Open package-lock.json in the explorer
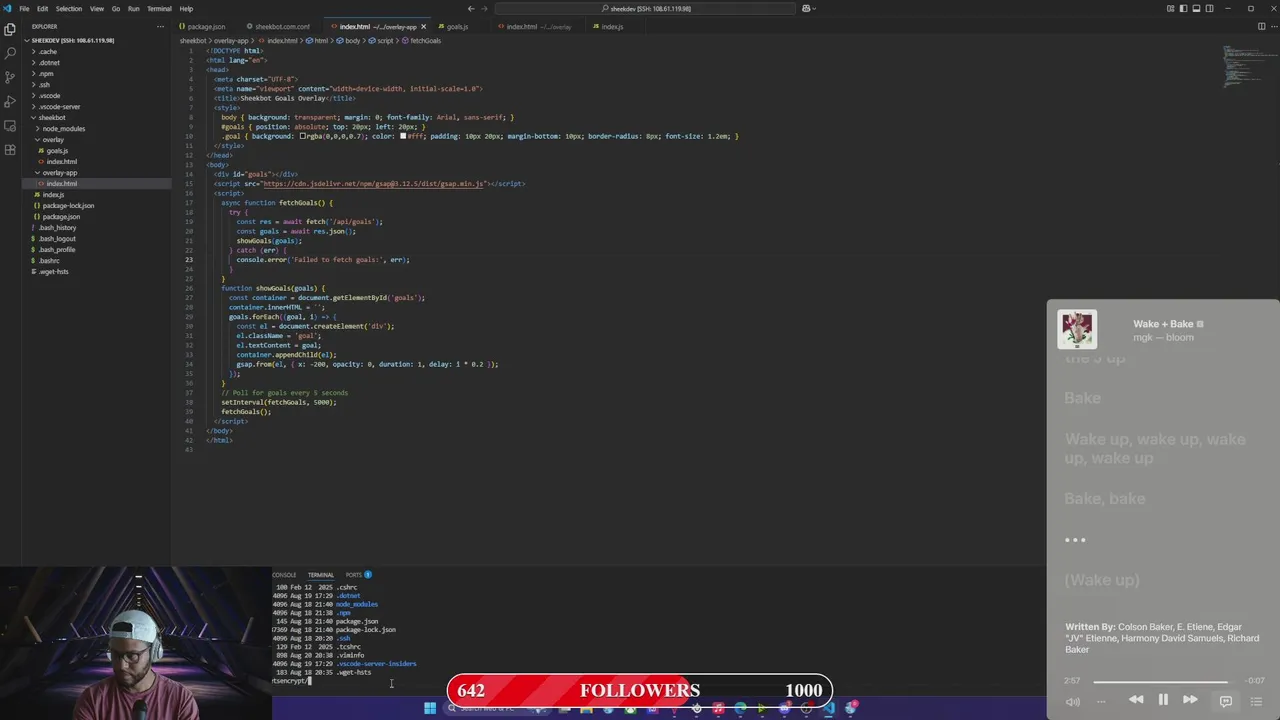 (x=68, y=205)
